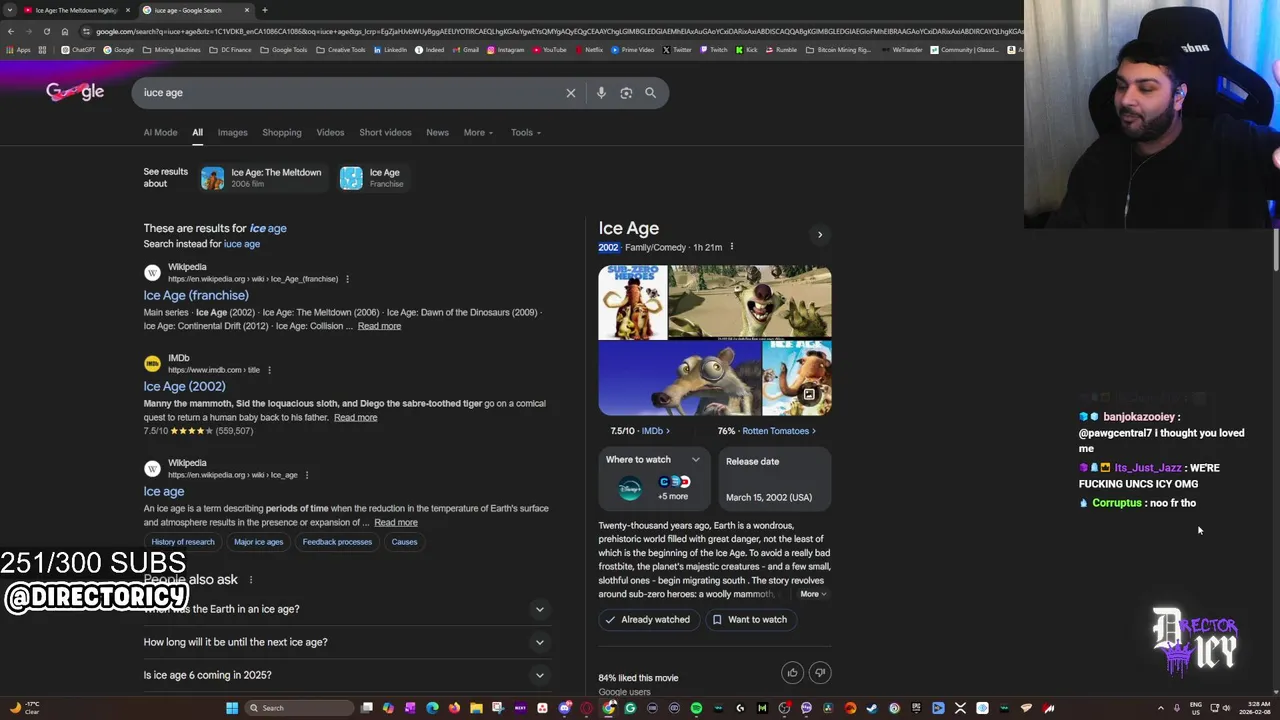Screen dimensions: 1280x720
Task: Show hidden system tray icons
Action: 1160,708
